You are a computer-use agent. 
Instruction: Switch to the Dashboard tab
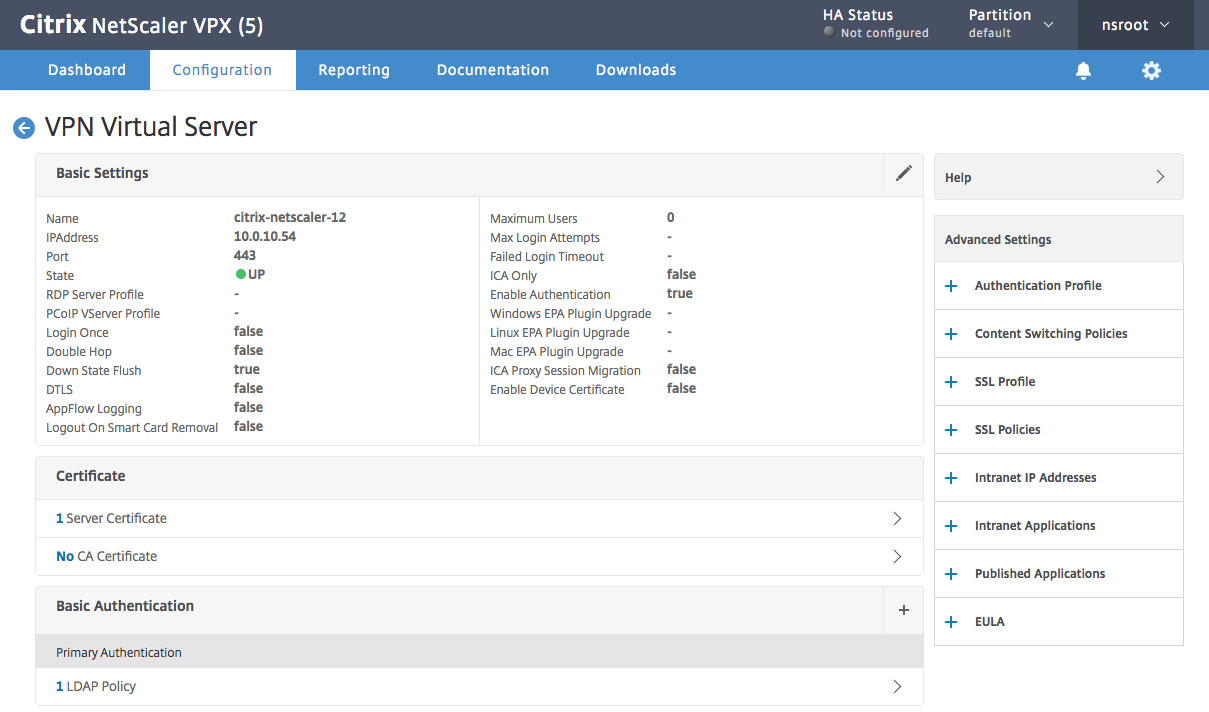[87, 70]
